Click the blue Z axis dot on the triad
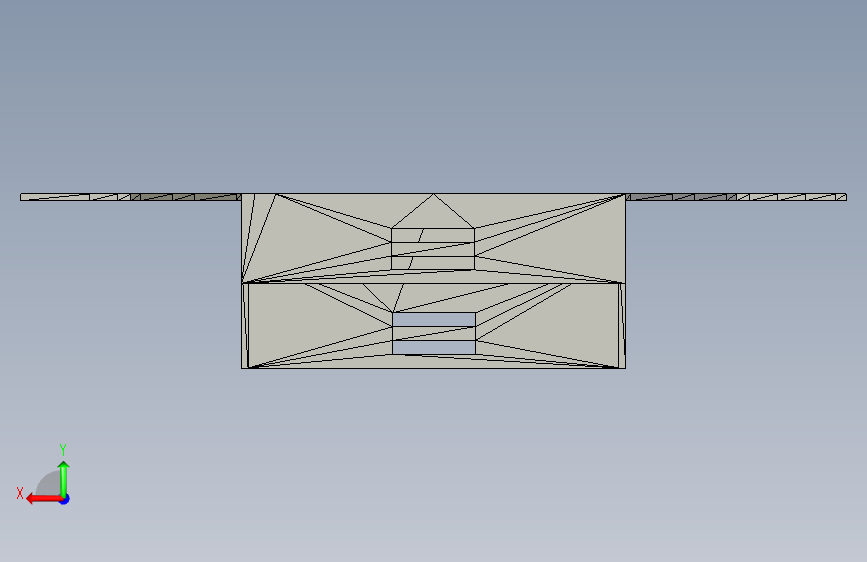The width and height of the screenshot is (867, 562). coord(65,499)
